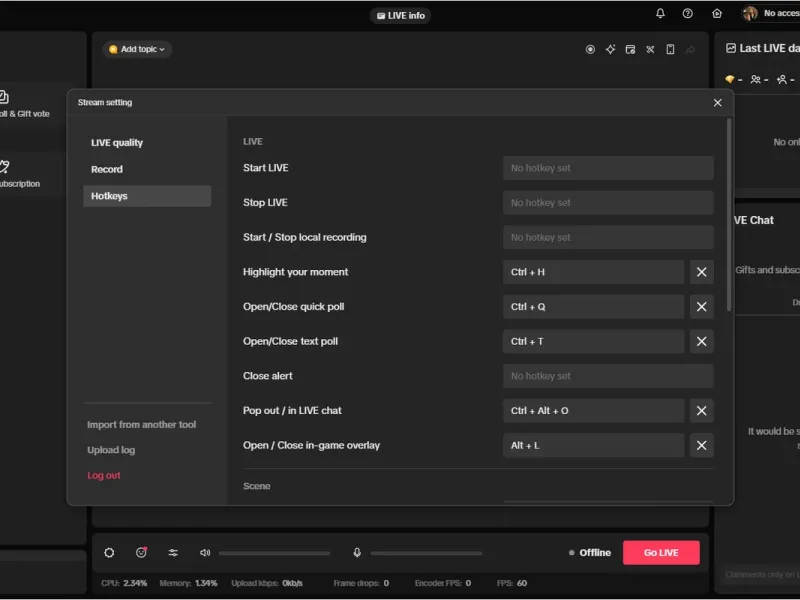Click the window capture icon in preview toolbar
Viewport: 800px width, 600px height.
[631, 49]
